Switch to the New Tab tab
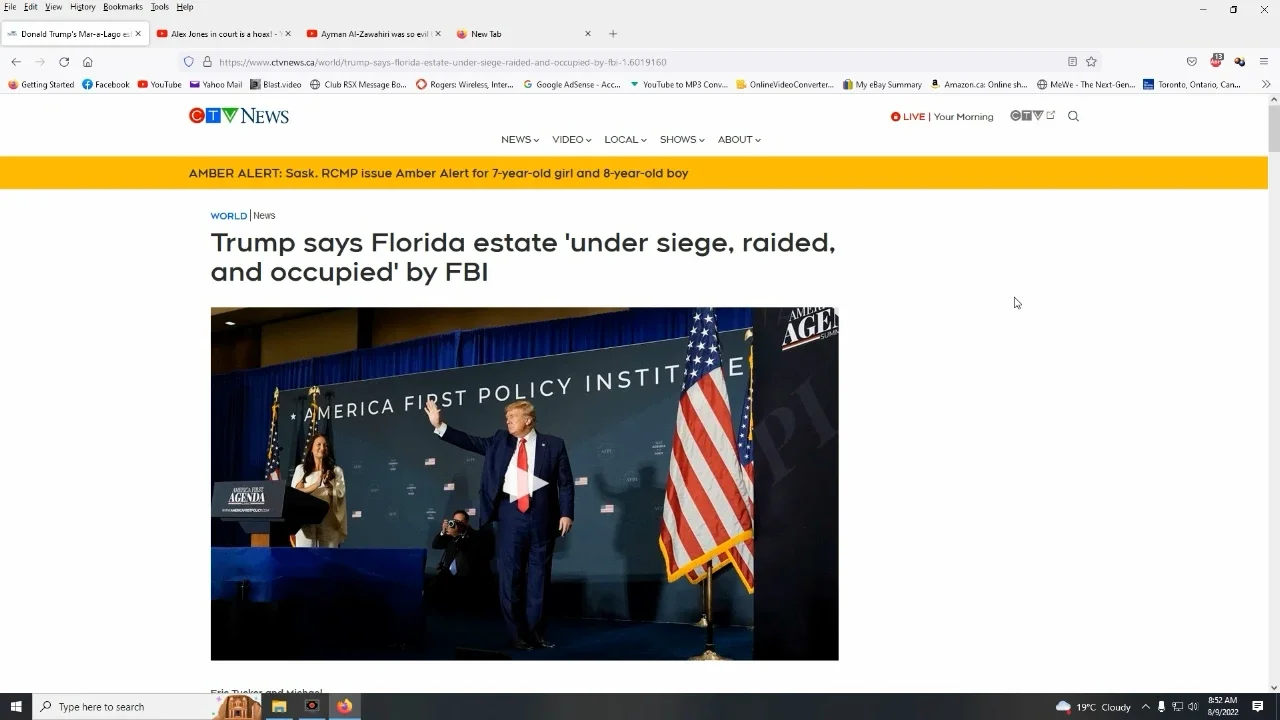The image size is (1280, 720). click(523, 34)
